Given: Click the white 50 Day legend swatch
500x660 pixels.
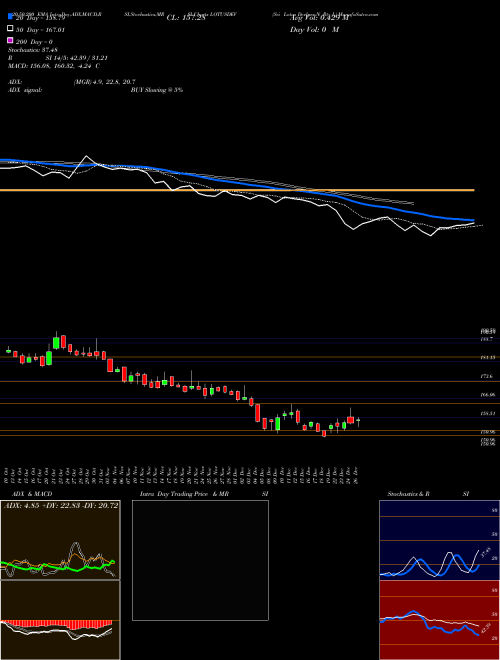Looking at the screenshot, I should [10, 29].
